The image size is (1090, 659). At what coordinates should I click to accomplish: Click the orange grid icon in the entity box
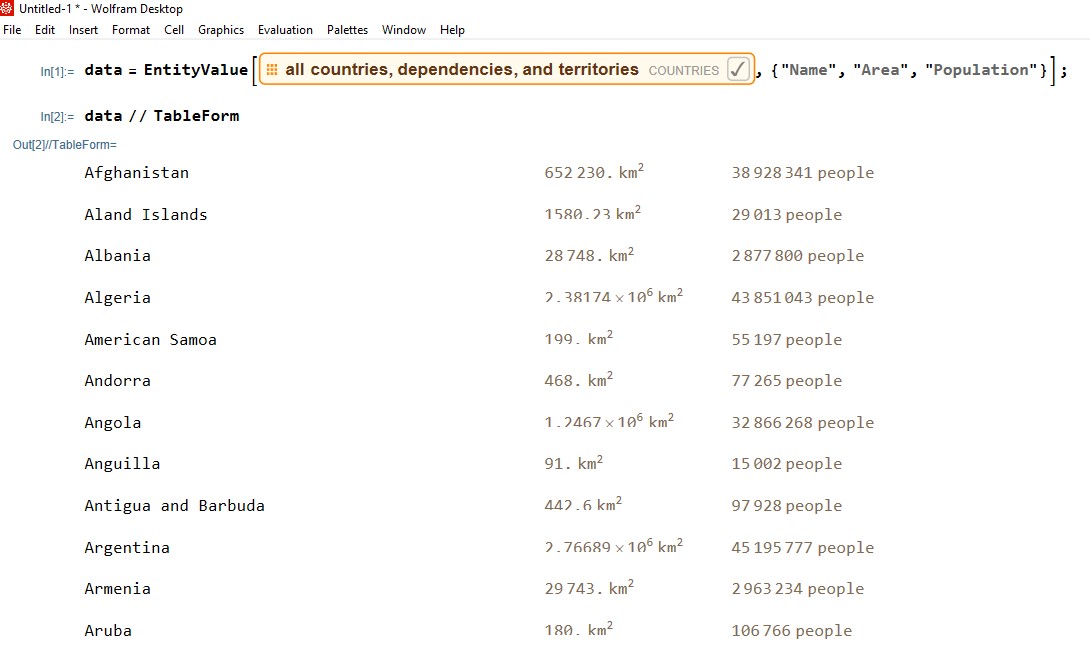(272, 70)
